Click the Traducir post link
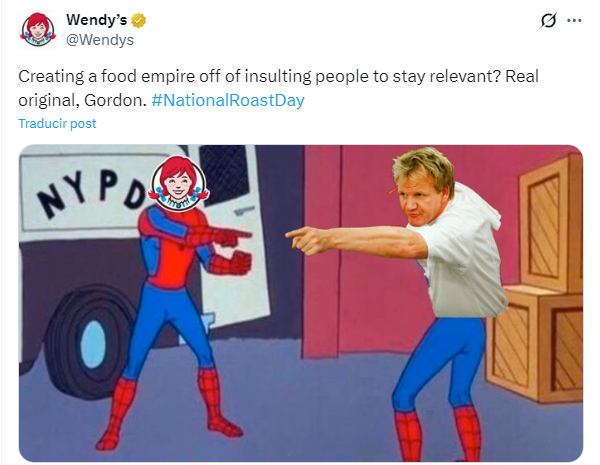 (x=57, y=123)
